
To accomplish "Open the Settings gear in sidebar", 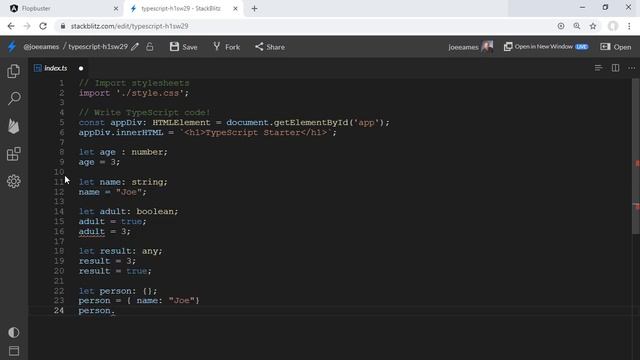I will coord(13,181).
